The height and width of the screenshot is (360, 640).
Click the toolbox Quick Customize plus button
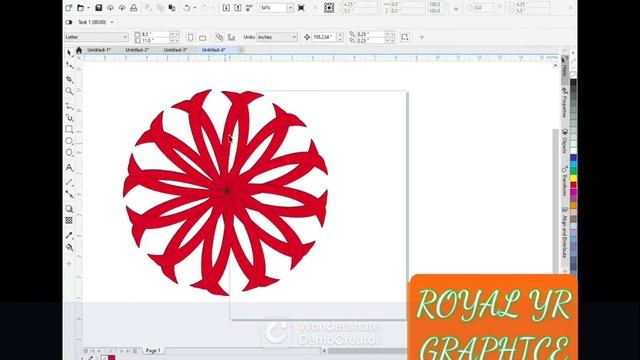pyautogui.click(x=69, y=264)
